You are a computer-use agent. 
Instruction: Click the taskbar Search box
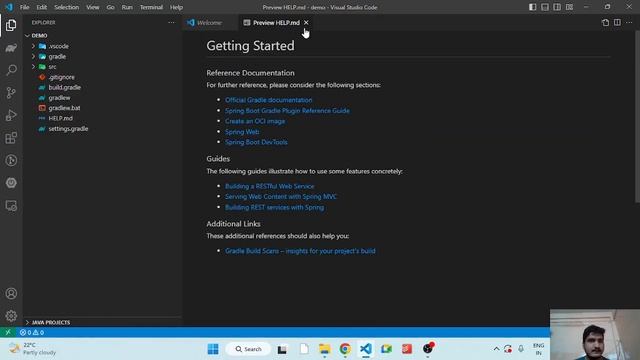(248, 349)
